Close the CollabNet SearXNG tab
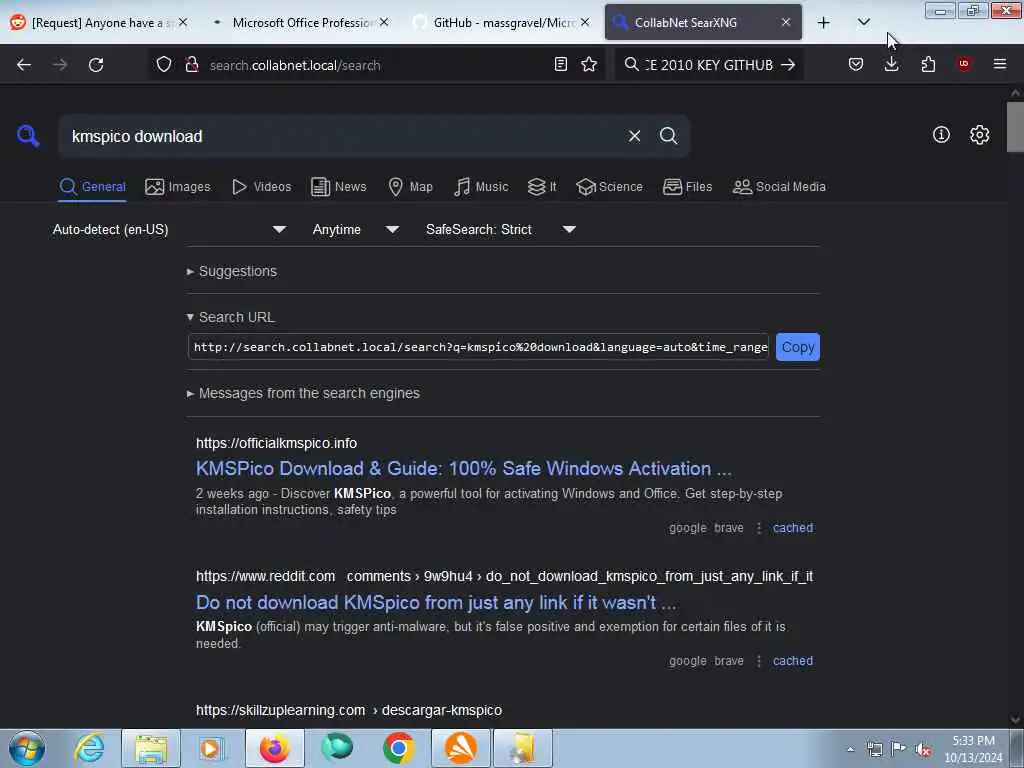Screen dimensions: 1024x768 pyautogui.click(x=786, y=23)
